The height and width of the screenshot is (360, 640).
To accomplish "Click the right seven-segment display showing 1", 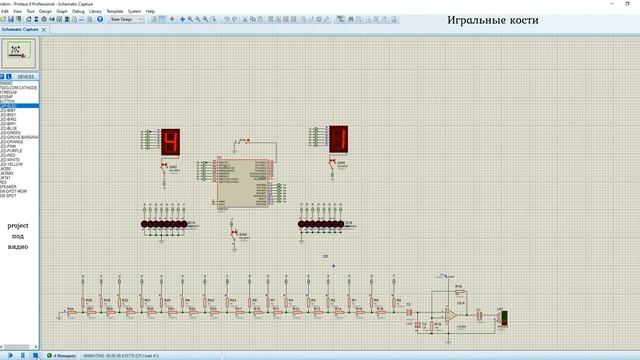I will (x=339, y=139).
